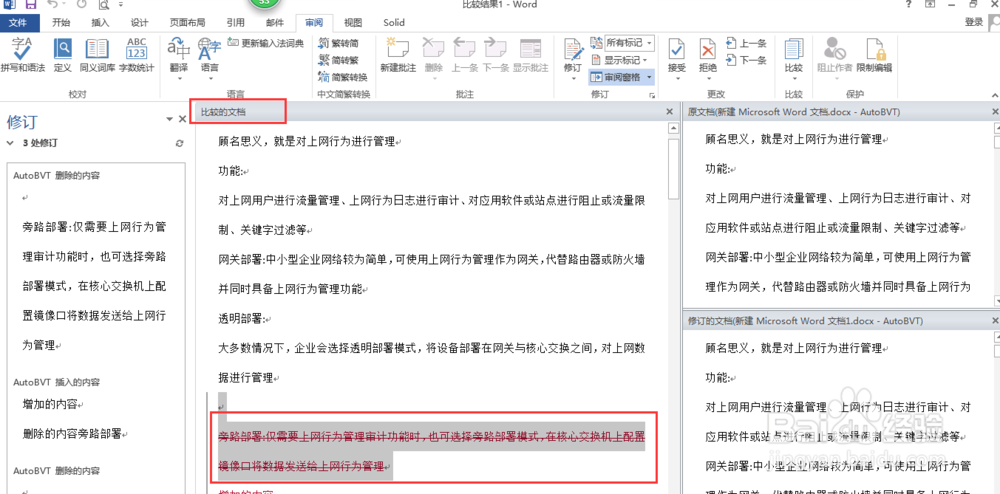1000x494 pixels.
Task: Open the All Markup (所有标记) dropdown
Action: tap(629, 43)
